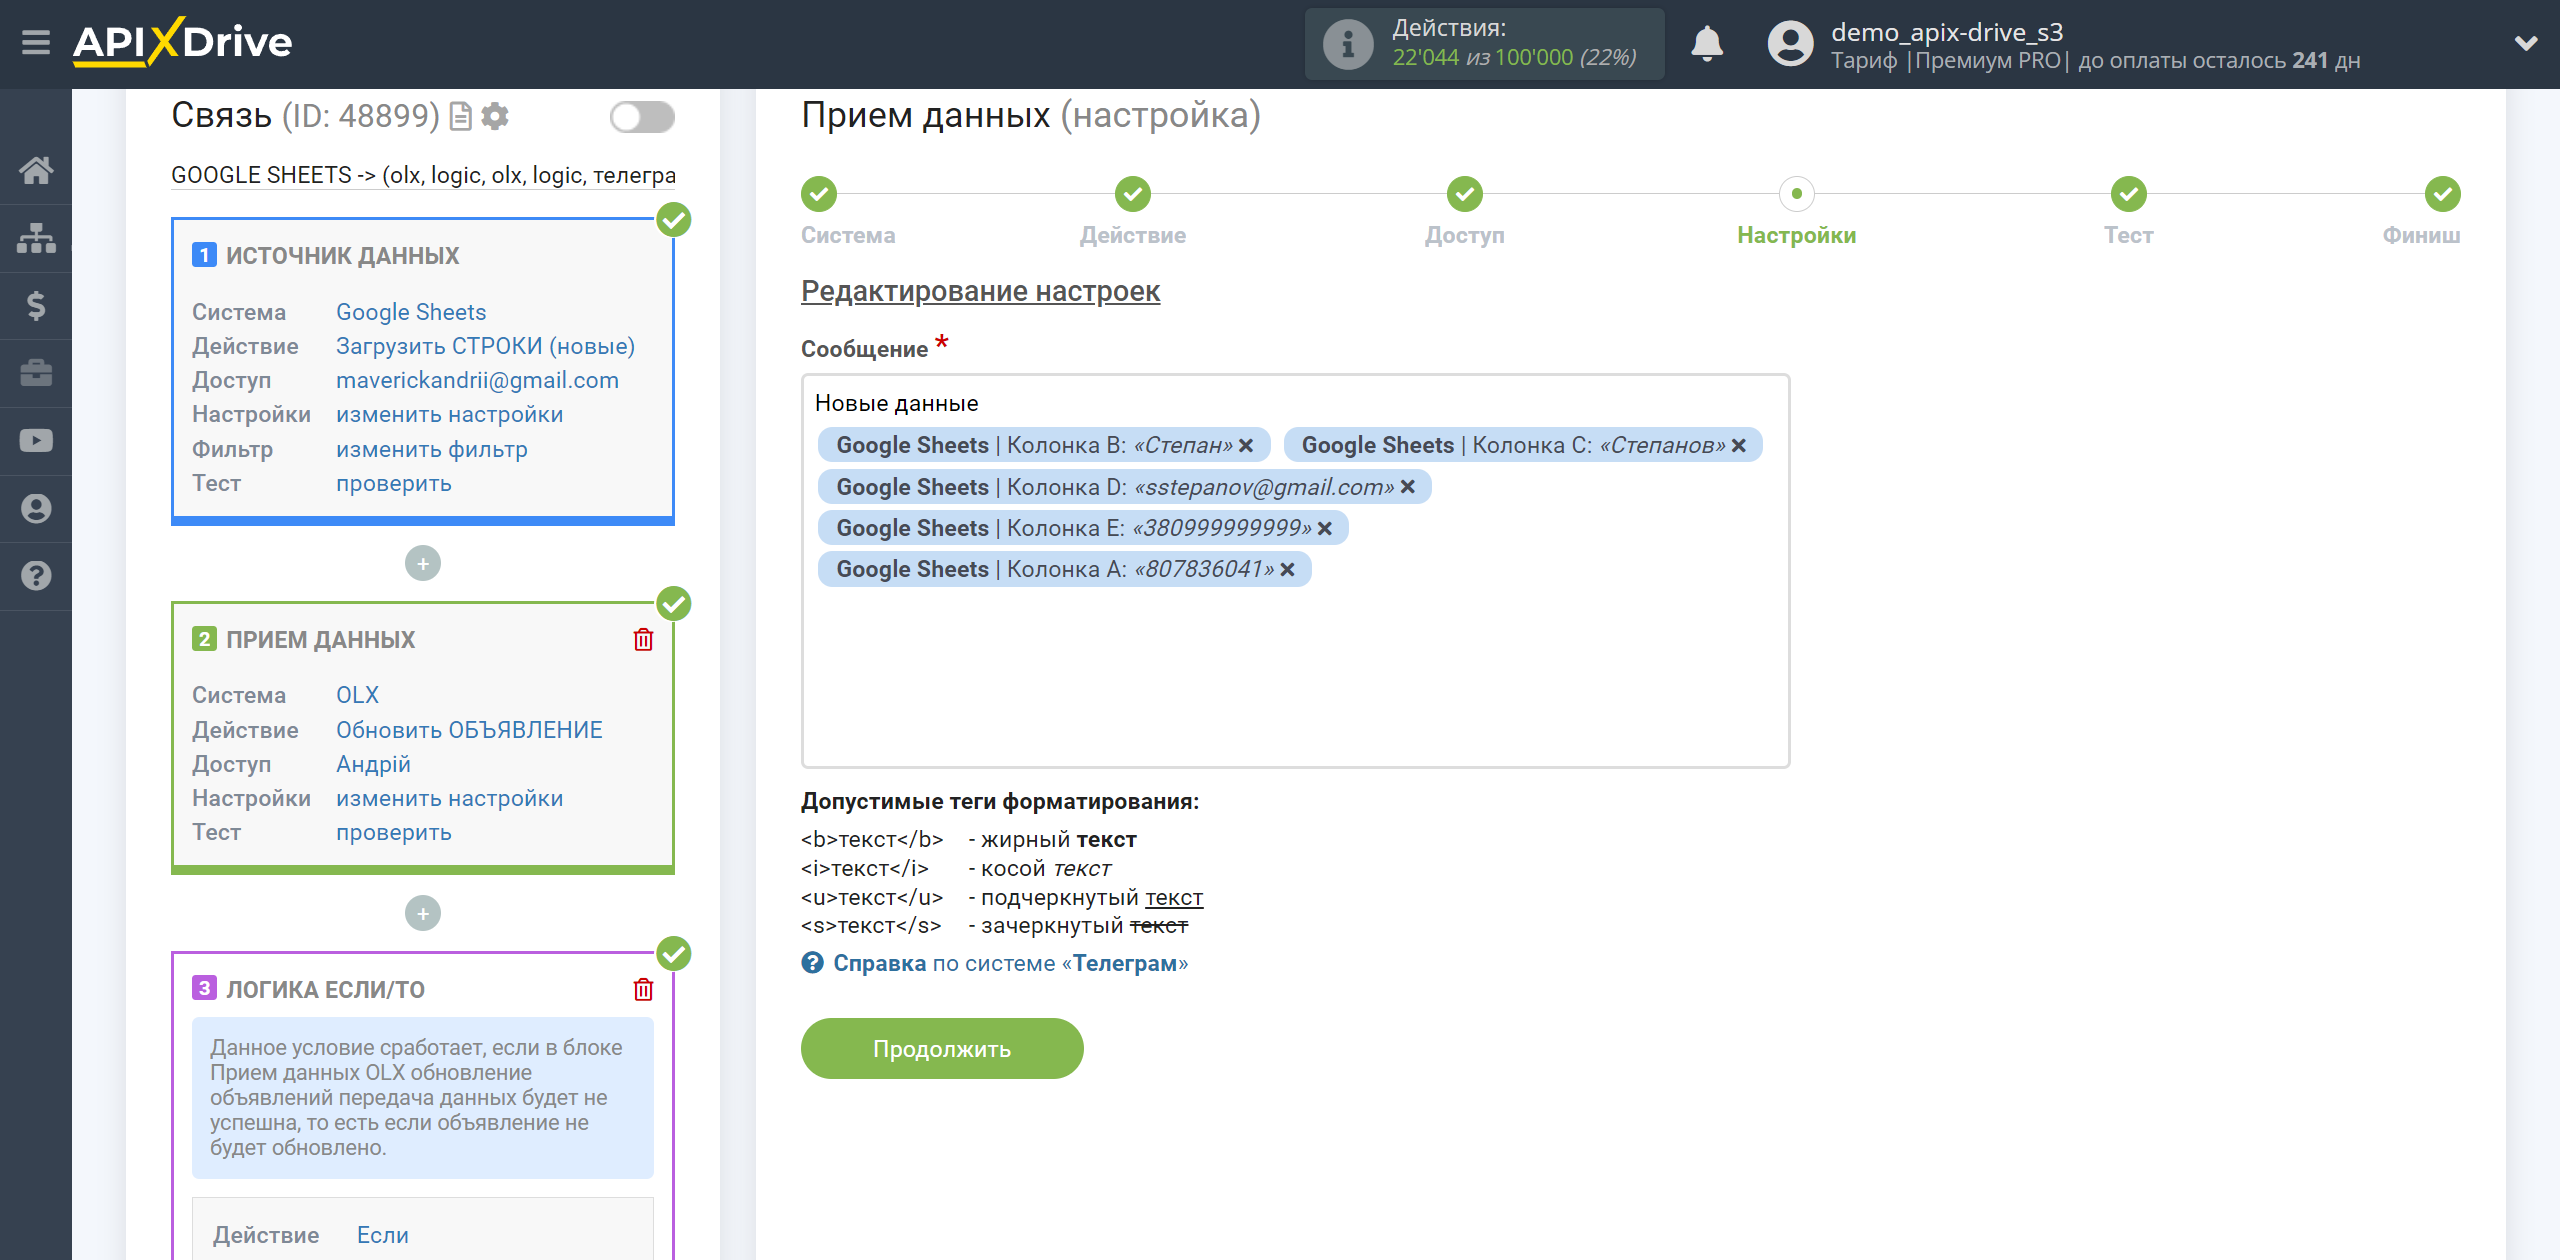This screenshot has height=1260, width=2560.
Task: Remove the Колонка D email tag
Action: 1408,487
